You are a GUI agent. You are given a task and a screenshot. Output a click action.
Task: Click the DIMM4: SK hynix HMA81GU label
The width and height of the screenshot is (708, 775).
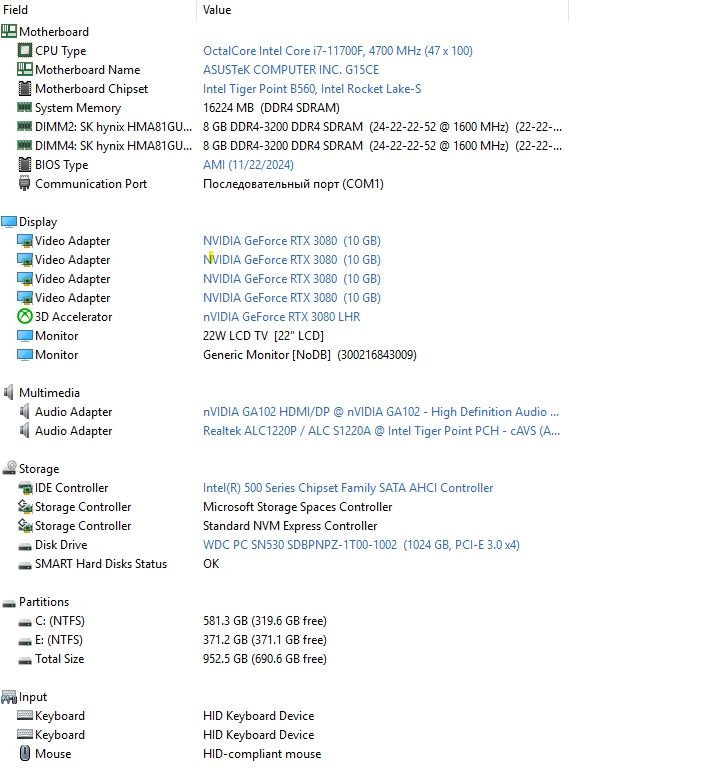click(x=113, y=146)
